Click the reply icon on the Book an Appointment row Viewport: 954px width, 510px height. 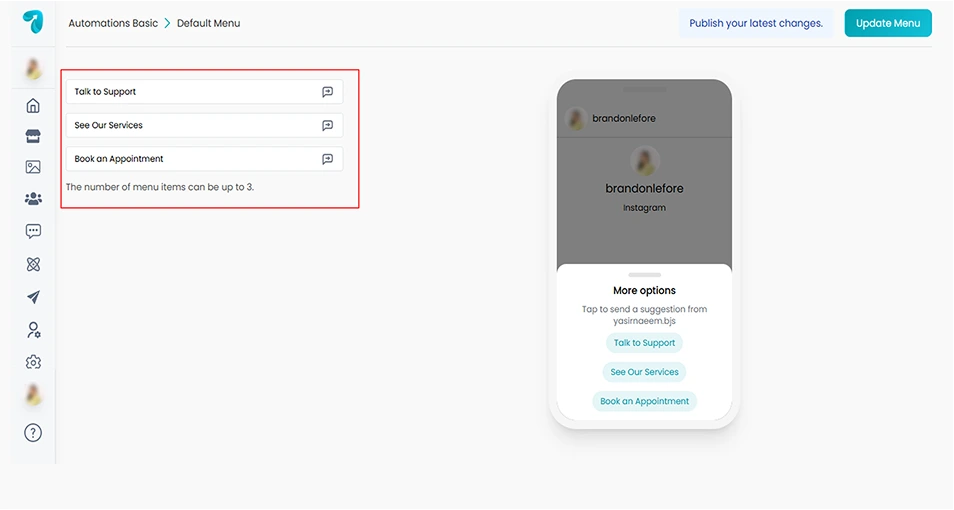(327, 159)
